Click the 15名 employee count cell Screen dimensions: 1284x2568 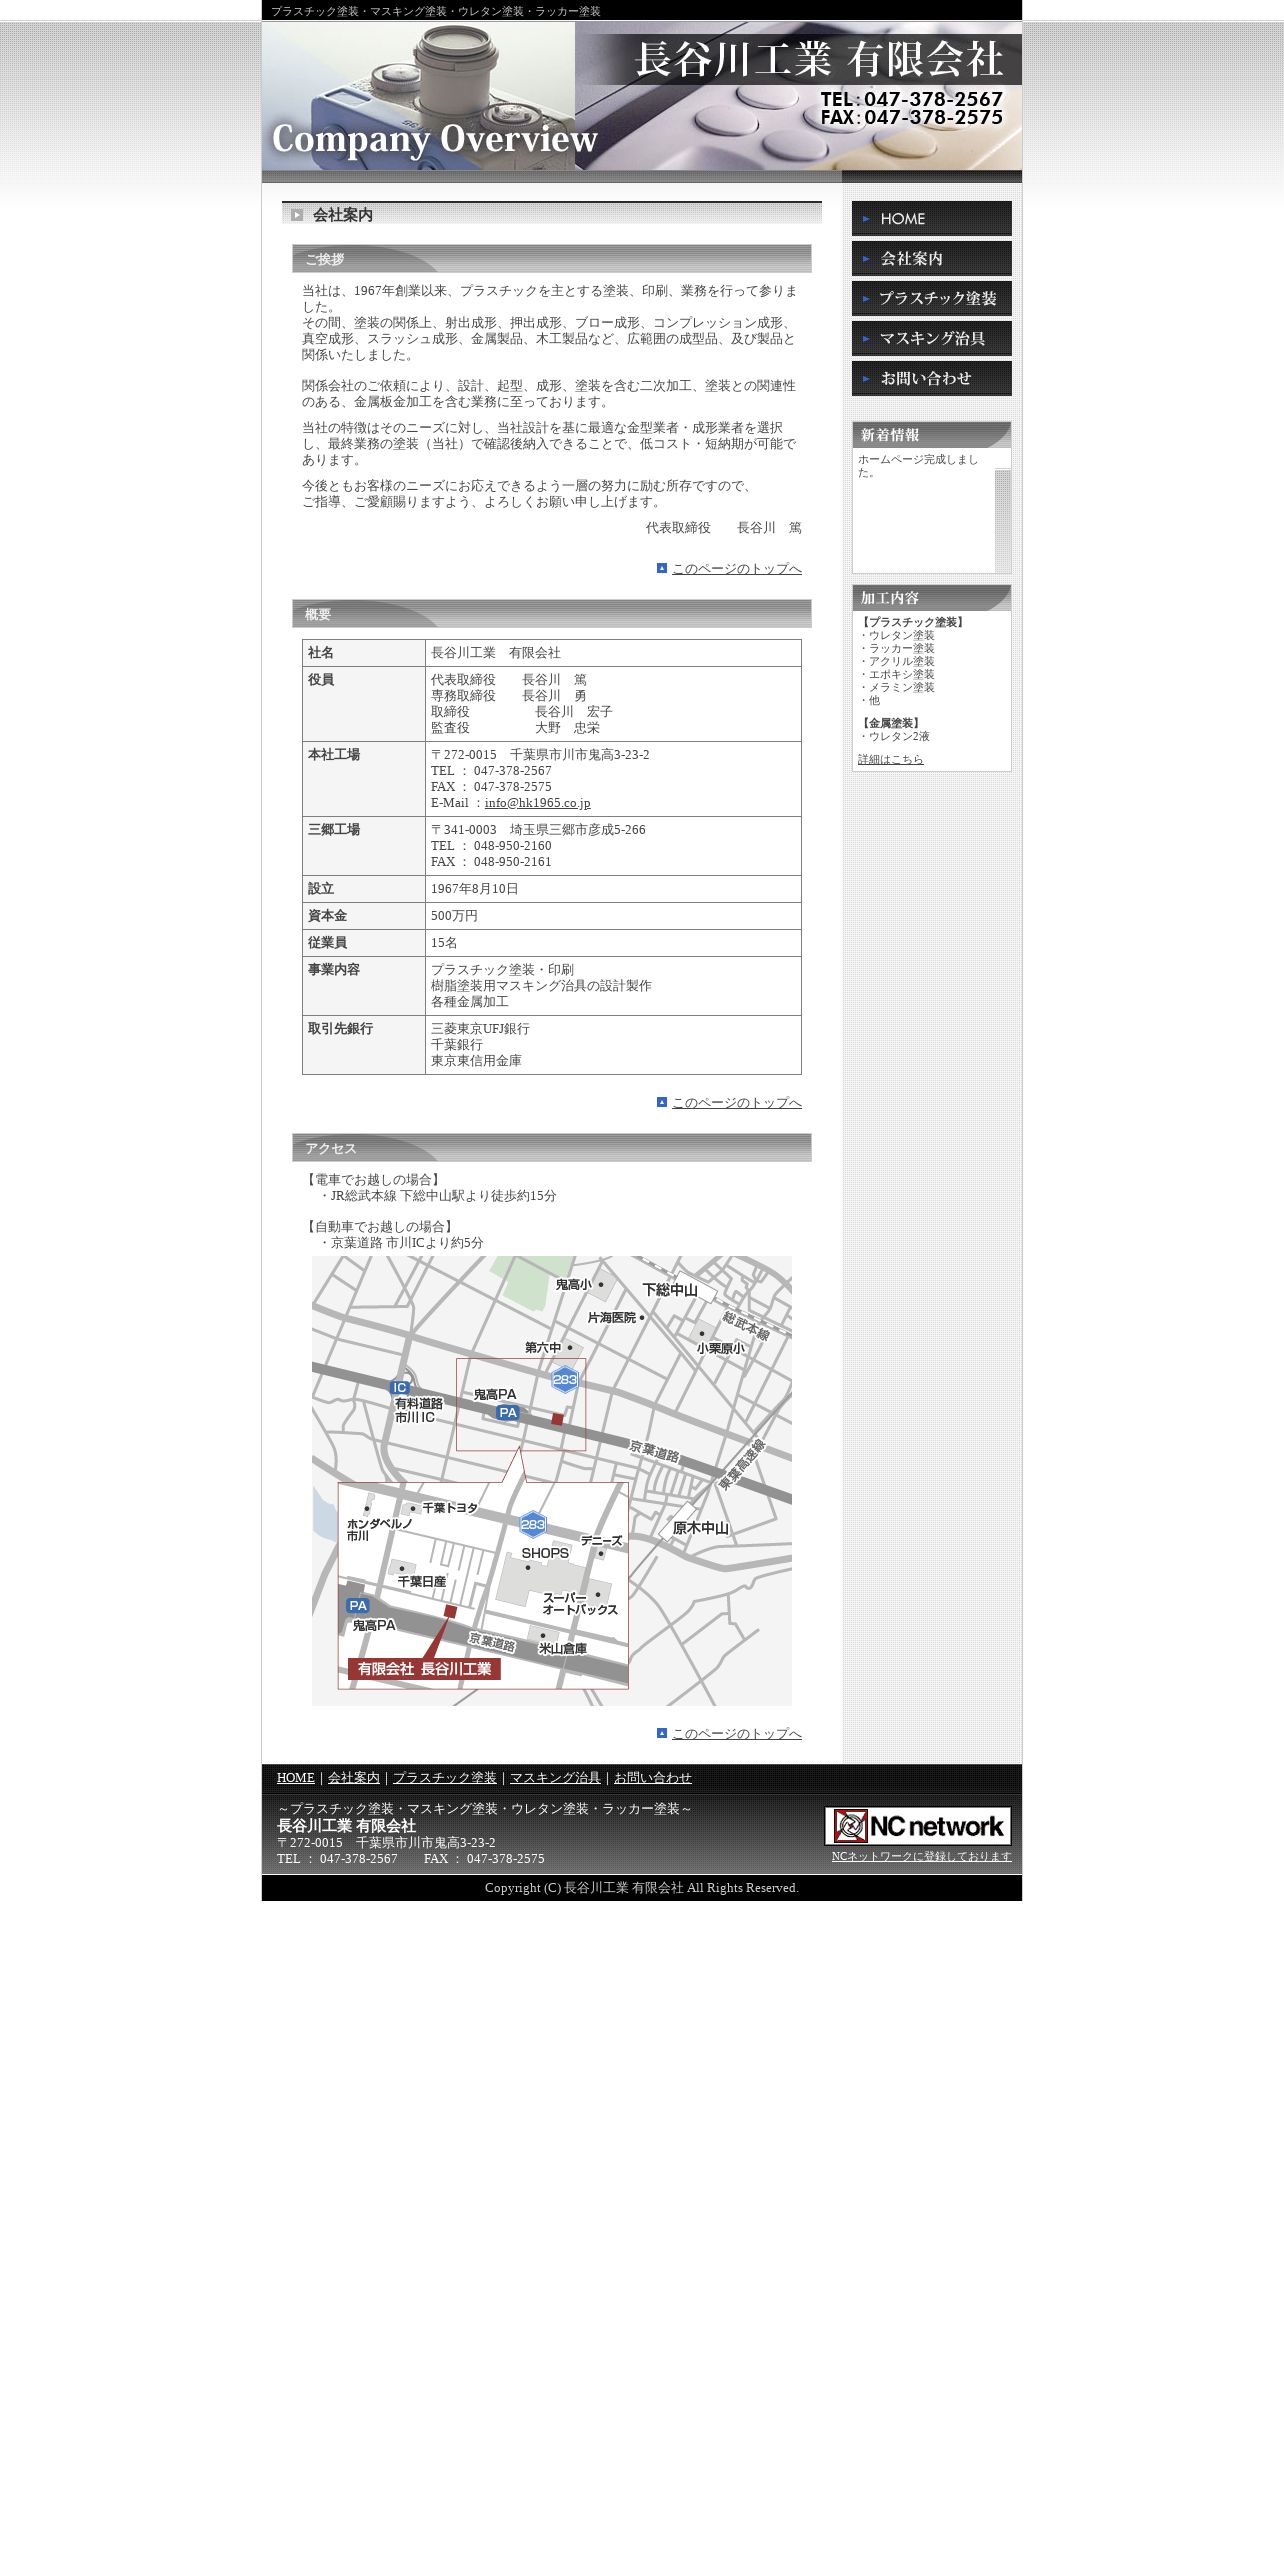[x=613, y=943]
